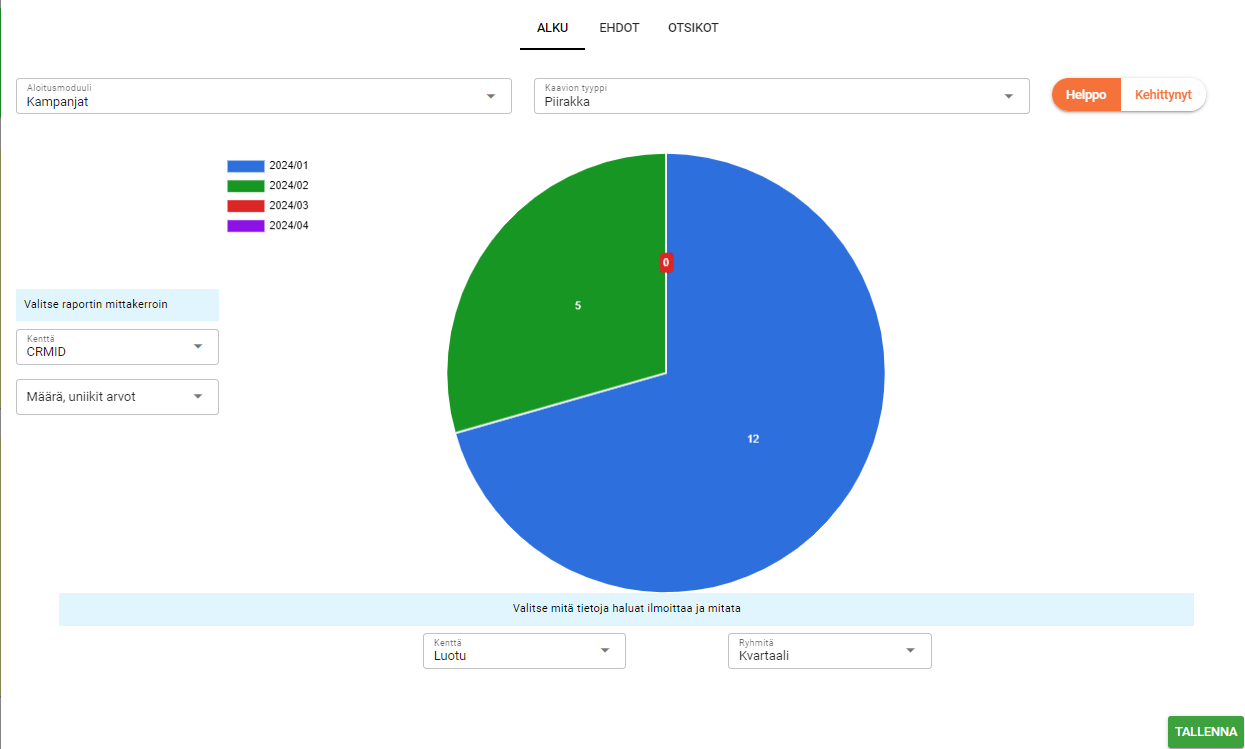Open the Aloitusmoduuli Kampanjat dropdown

(263, 96)
